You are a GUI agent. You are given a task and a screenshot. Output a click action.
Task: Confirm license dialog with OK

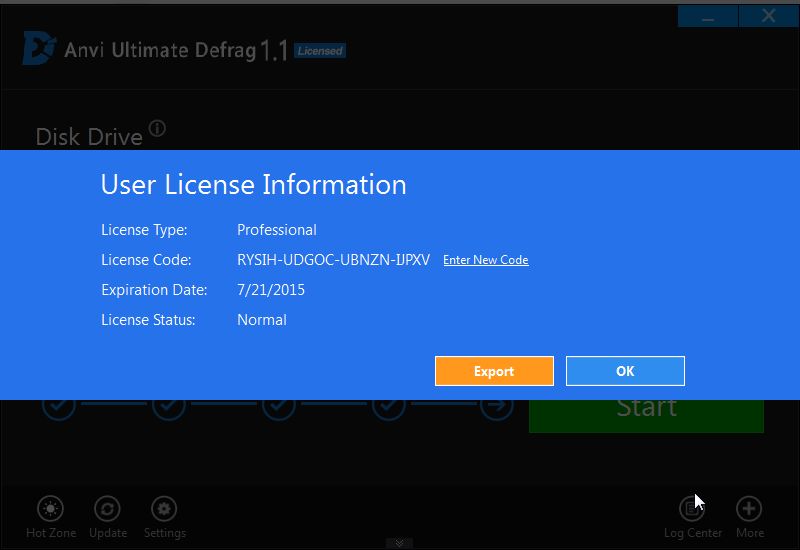pos(625,371)
